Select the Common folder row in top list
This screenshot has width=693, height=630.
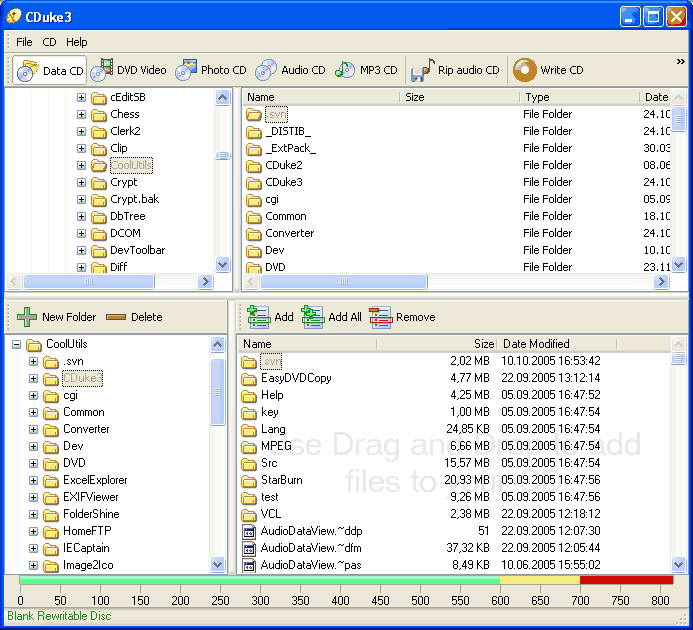[457, 216]
